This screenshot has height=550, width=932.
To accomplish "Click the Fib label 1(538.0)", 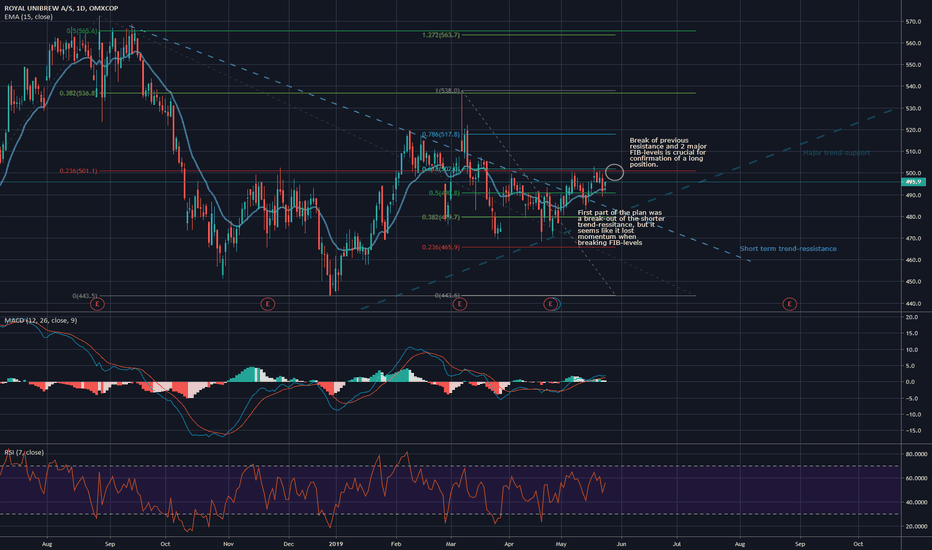I will pos(448,91).
